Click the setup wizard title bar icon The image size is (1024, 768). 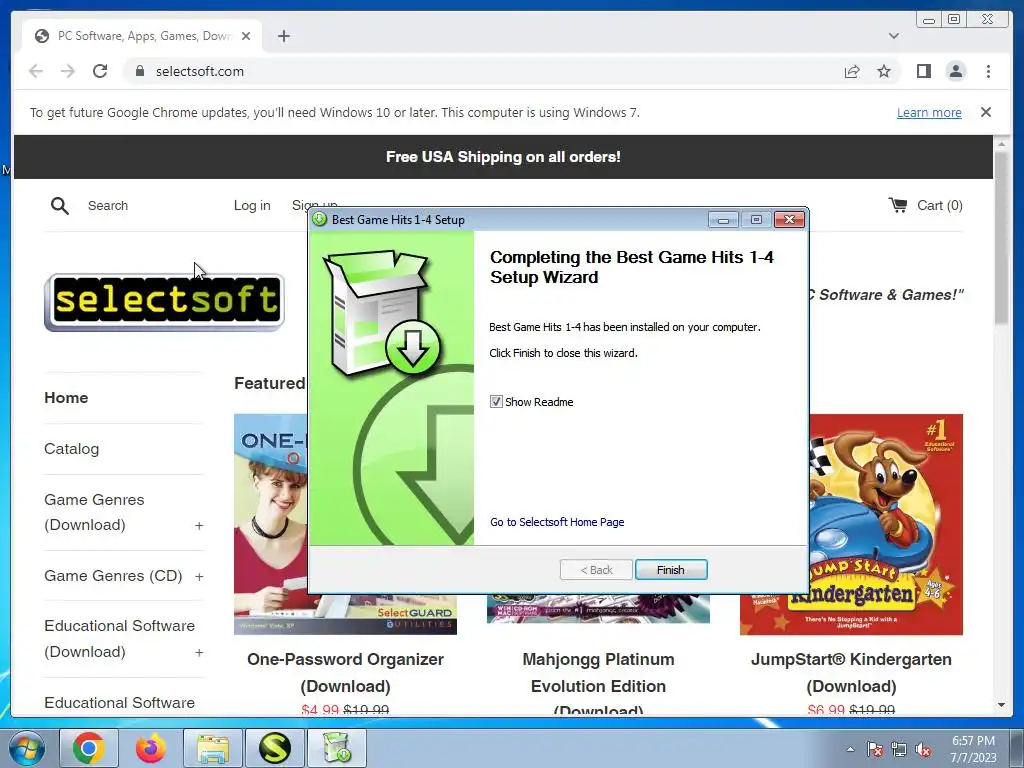(319, 219)
